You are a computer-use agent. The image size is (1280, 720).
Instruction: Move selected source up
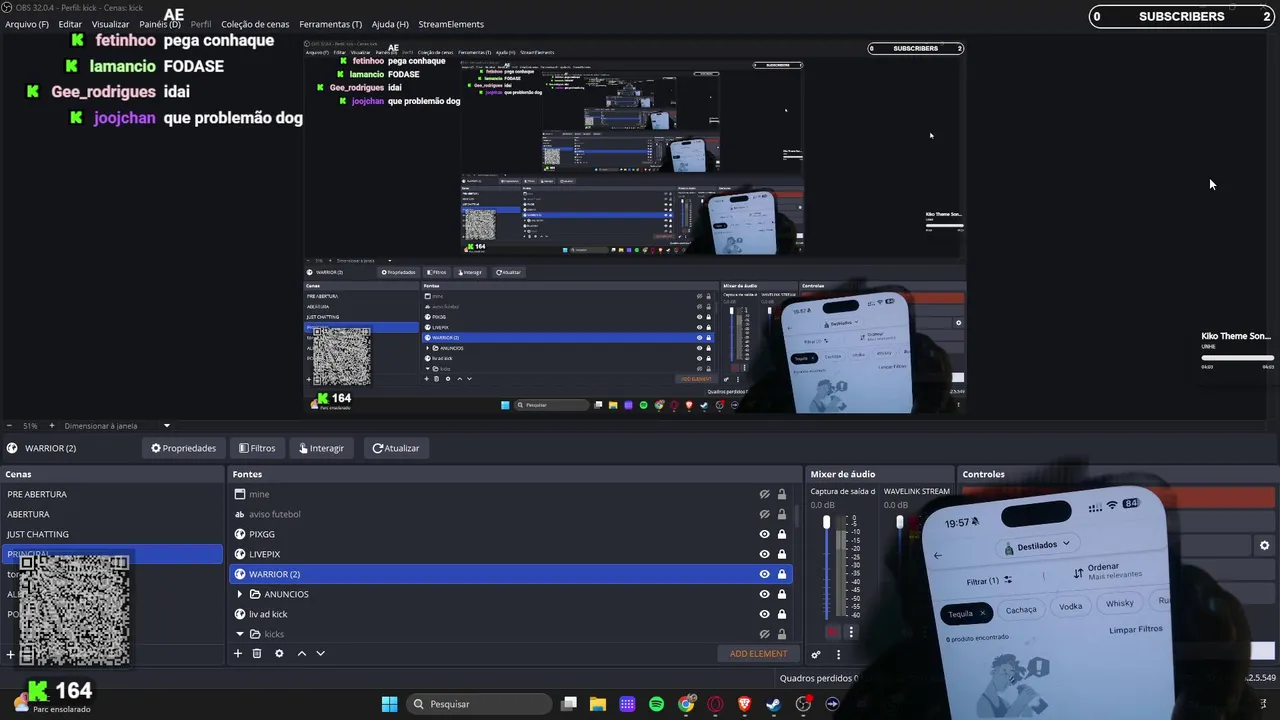(301, 654)
